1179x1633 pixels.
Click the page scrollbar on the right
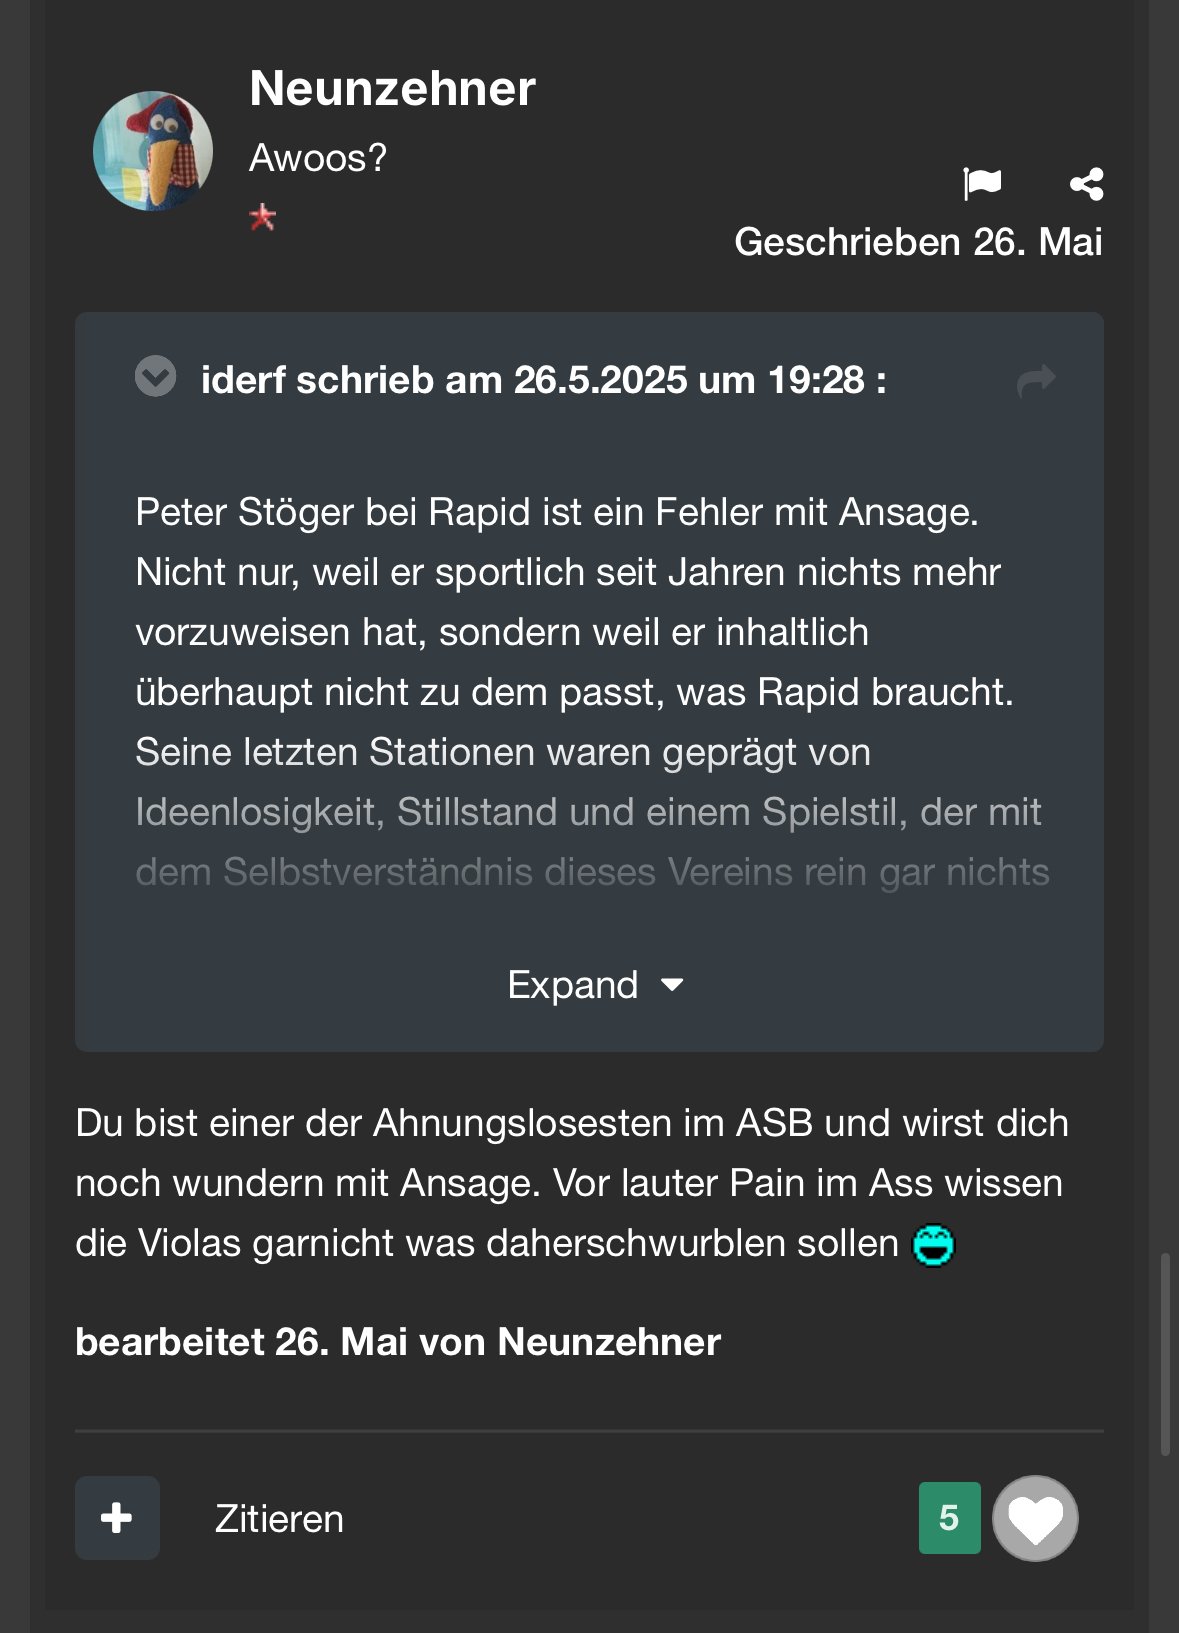pyautogui.click(x=1165, y=1350)
